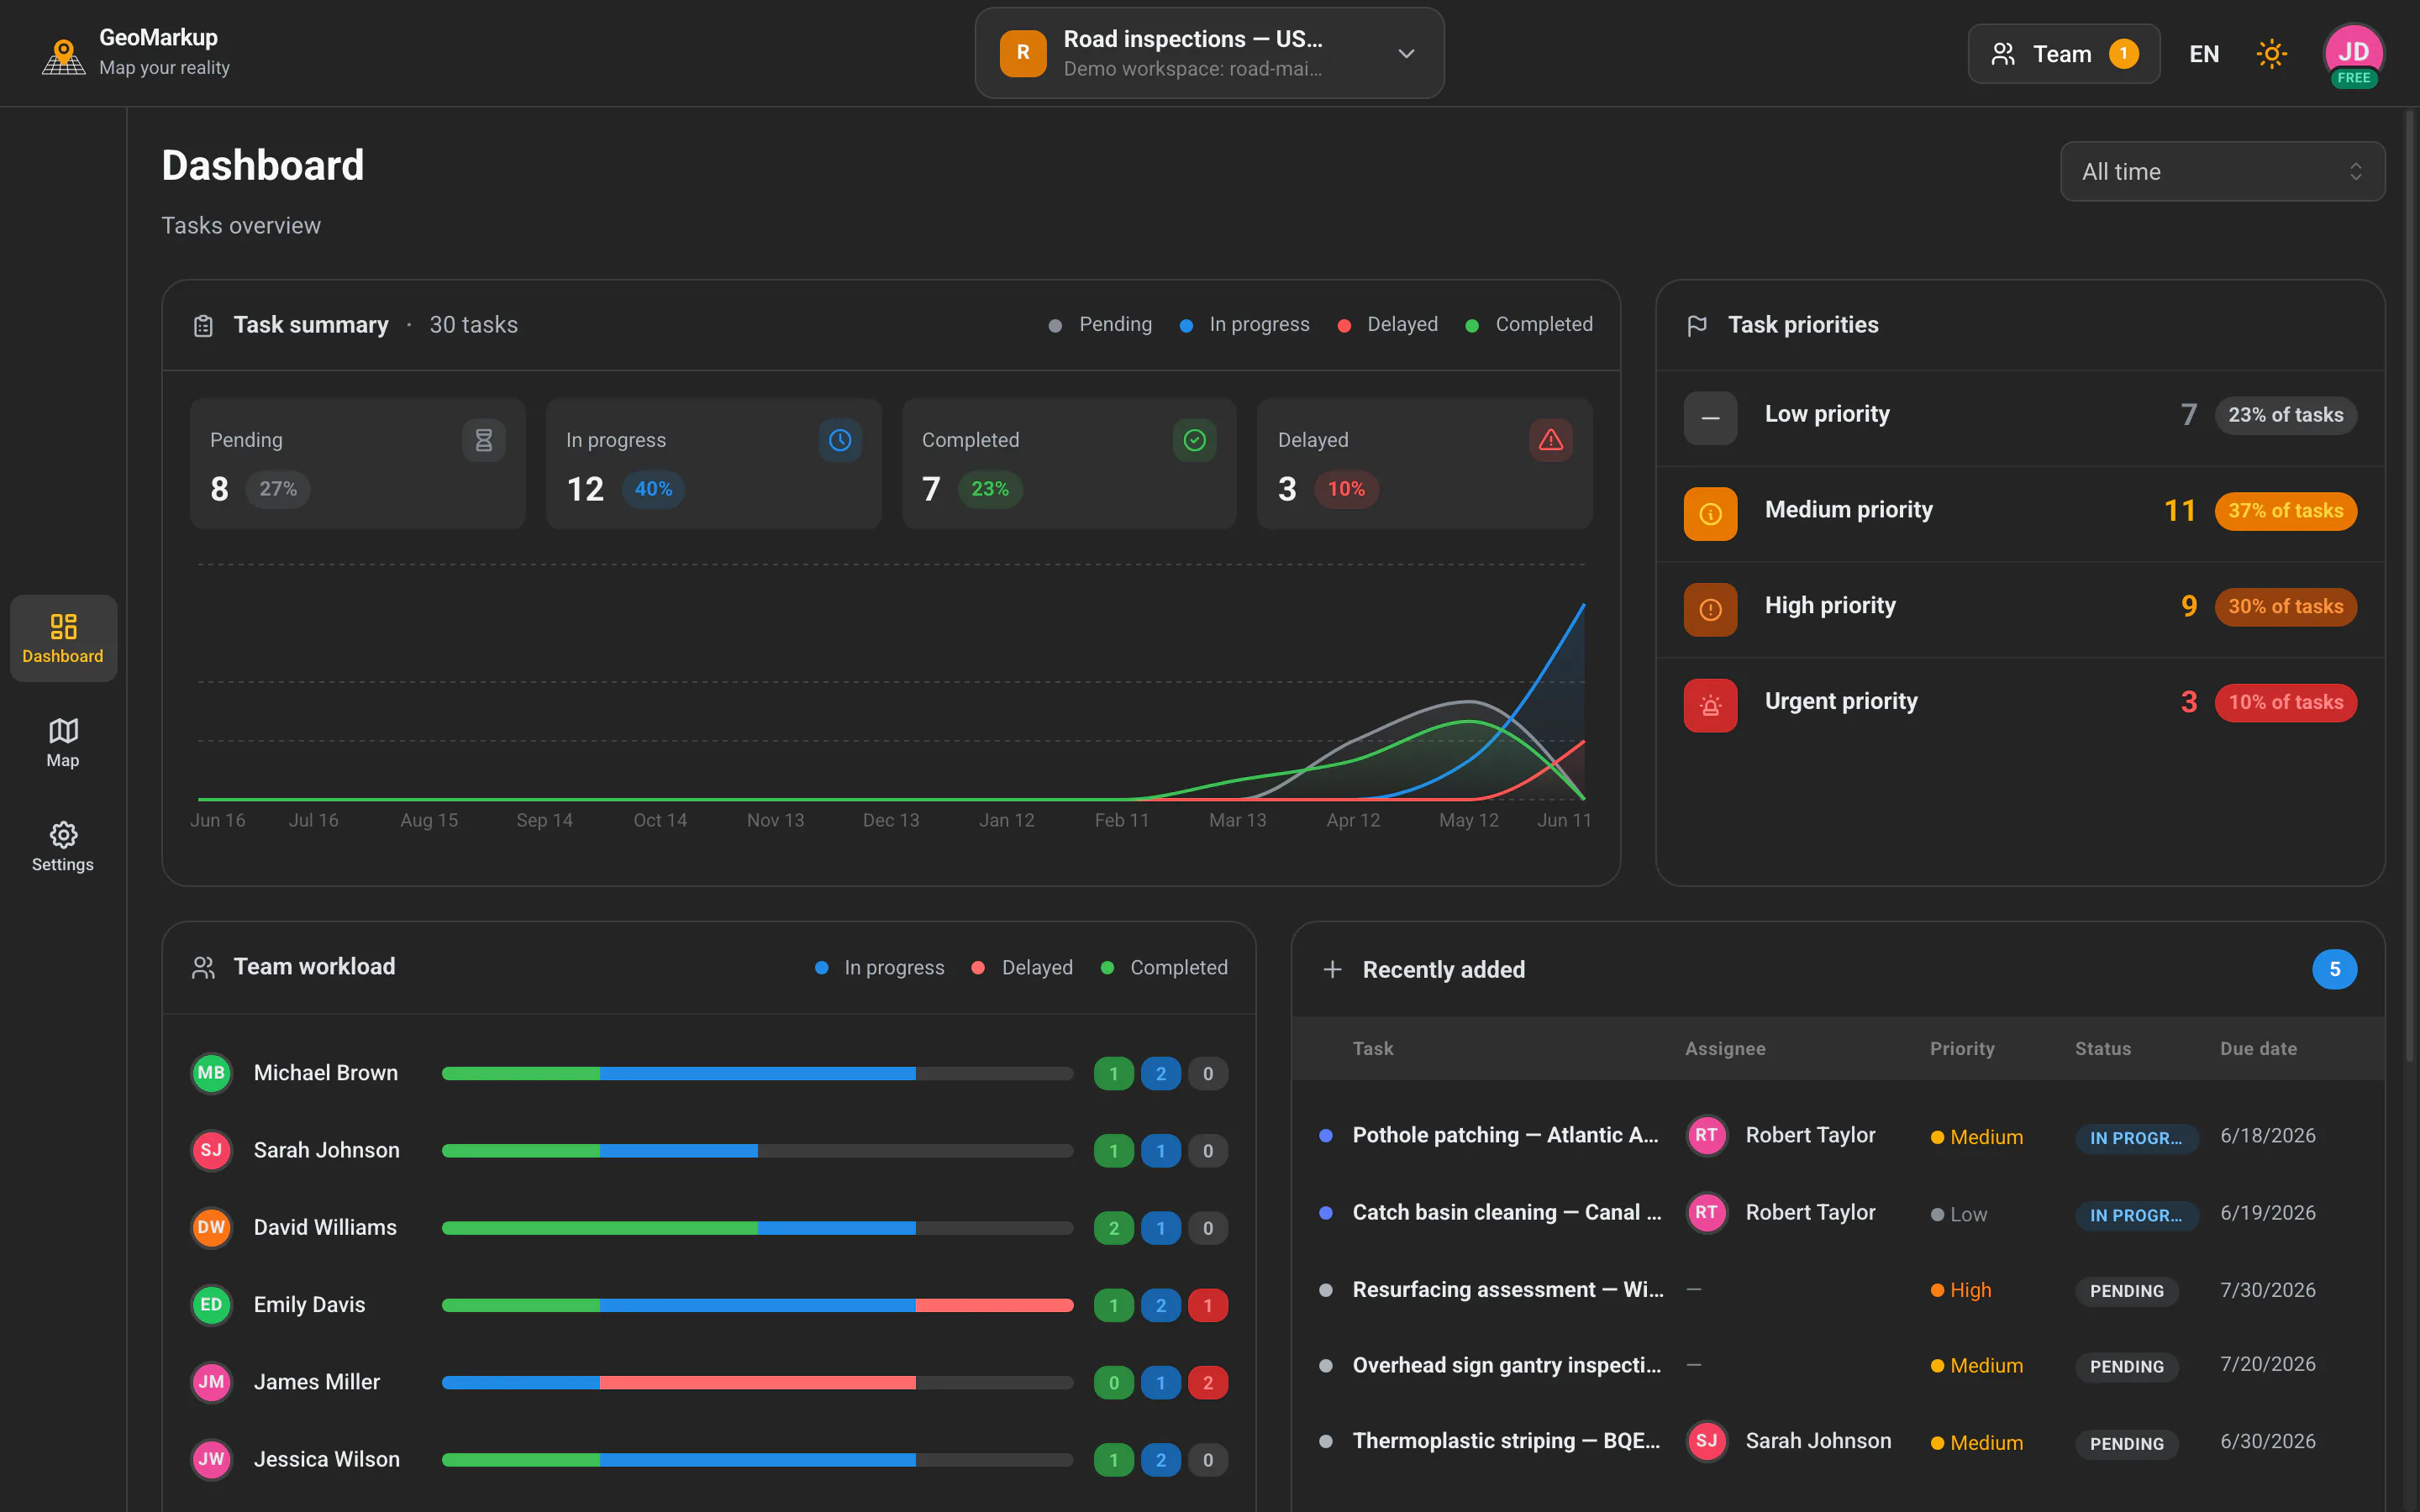This screenshot has height=1512, width=2420.
Task: Open the Settings sidebar section
Action: coord(63,847)
